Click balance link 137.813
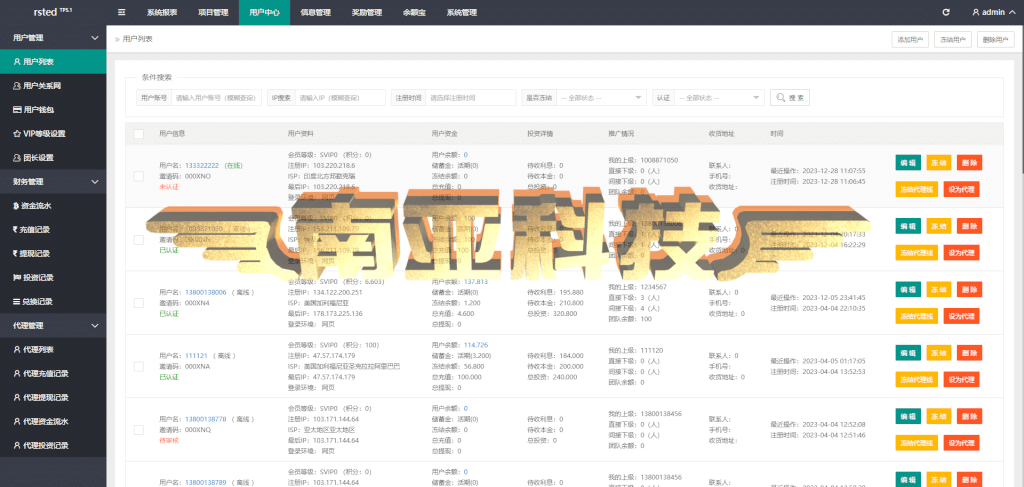The width and height of the screenshot is (1024, 487). 476,281
